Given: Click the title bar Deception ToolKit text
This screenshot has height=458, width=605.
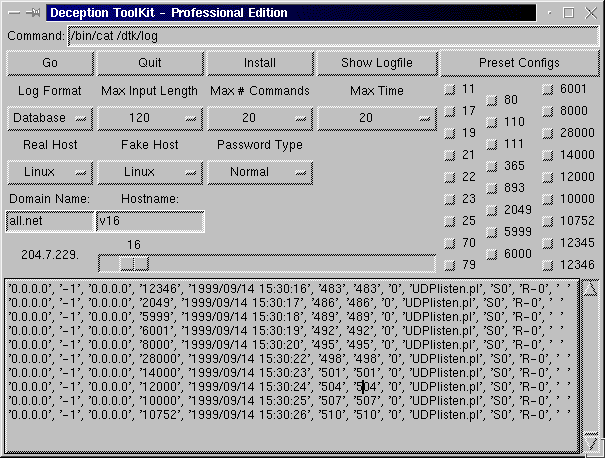Looking at the screenshot, I should click(169, 13).
